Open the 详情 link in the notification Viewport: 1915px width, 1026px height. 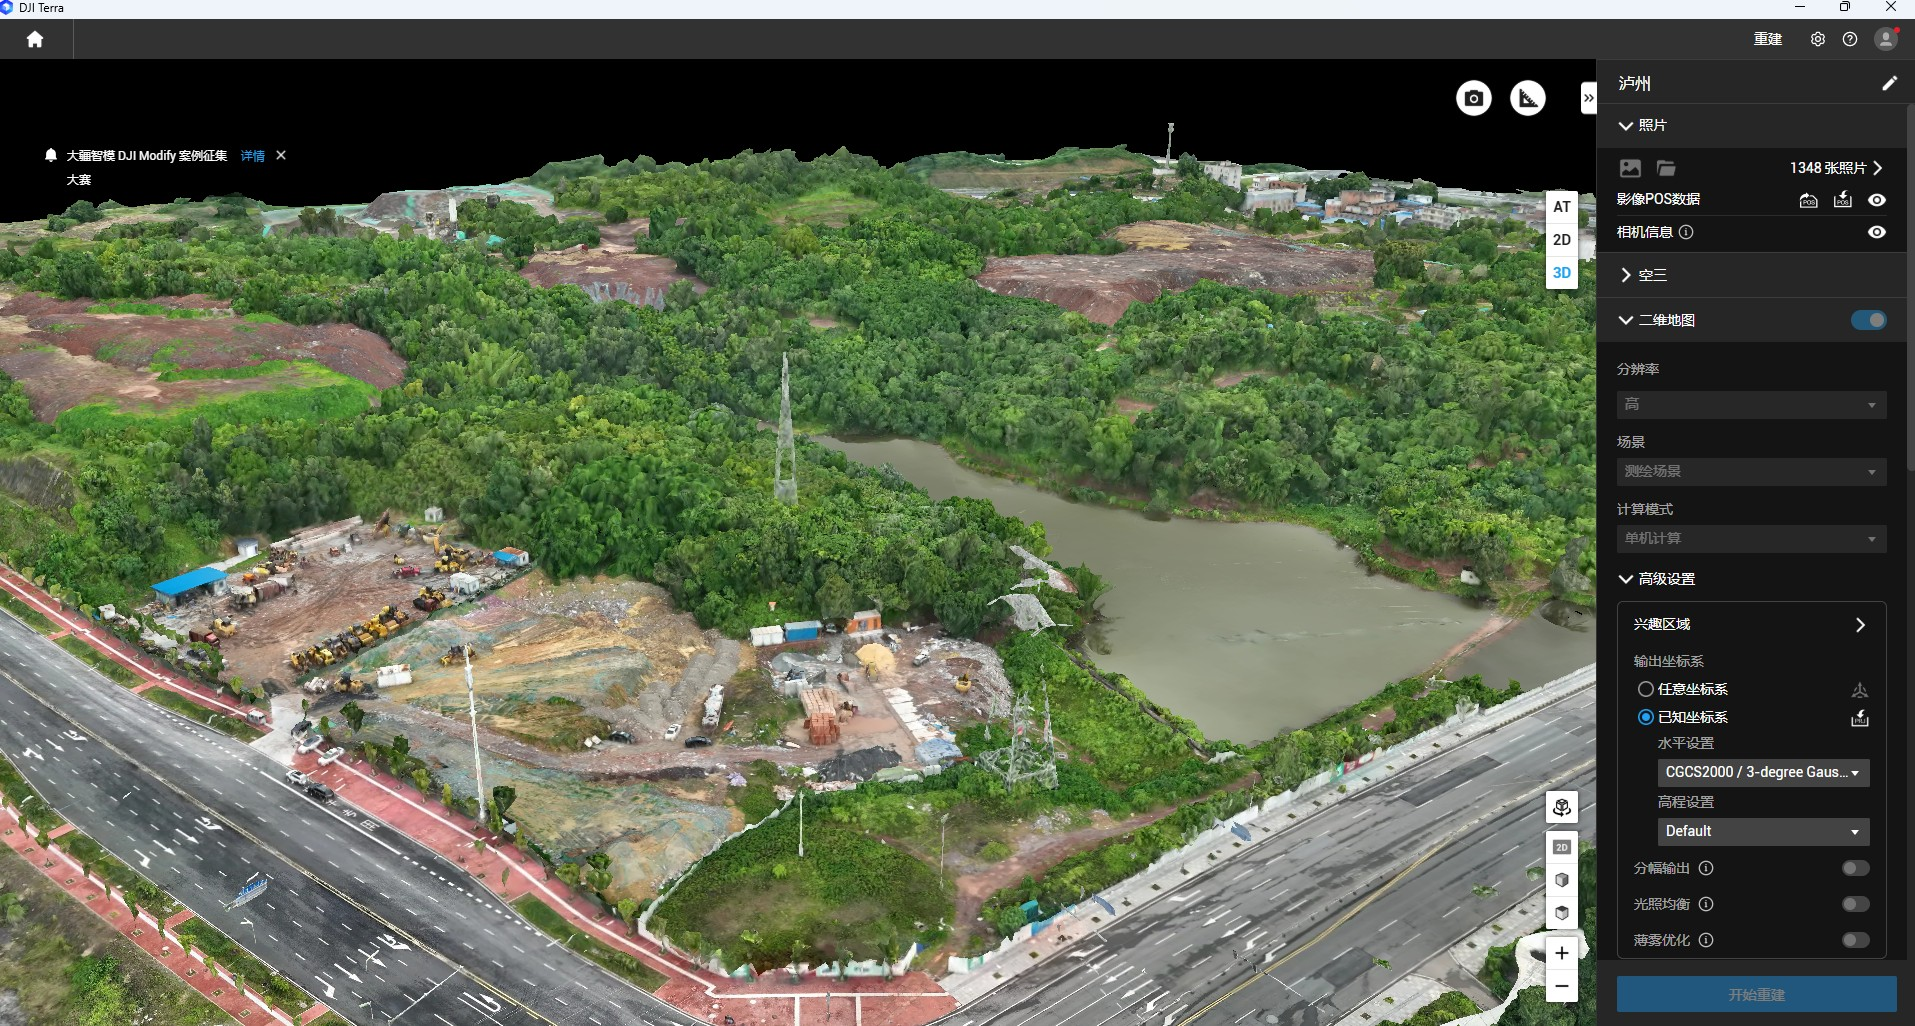click(252, 156)
